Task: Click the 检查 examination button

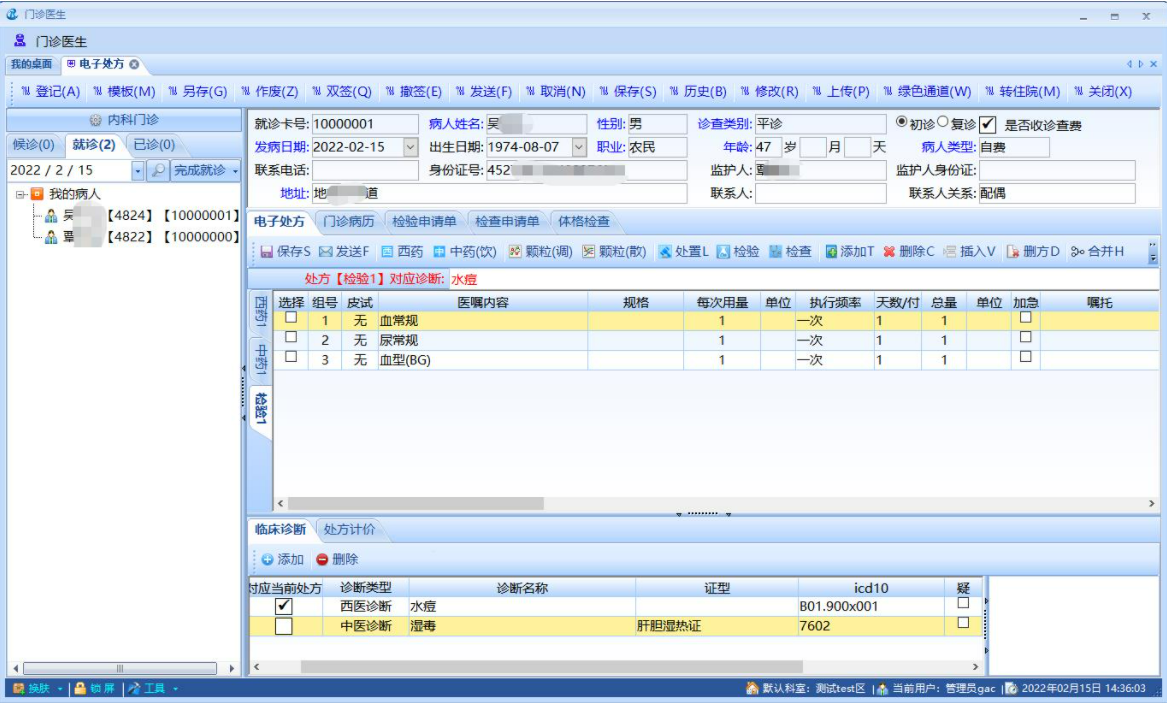Action: click(790, 251)
